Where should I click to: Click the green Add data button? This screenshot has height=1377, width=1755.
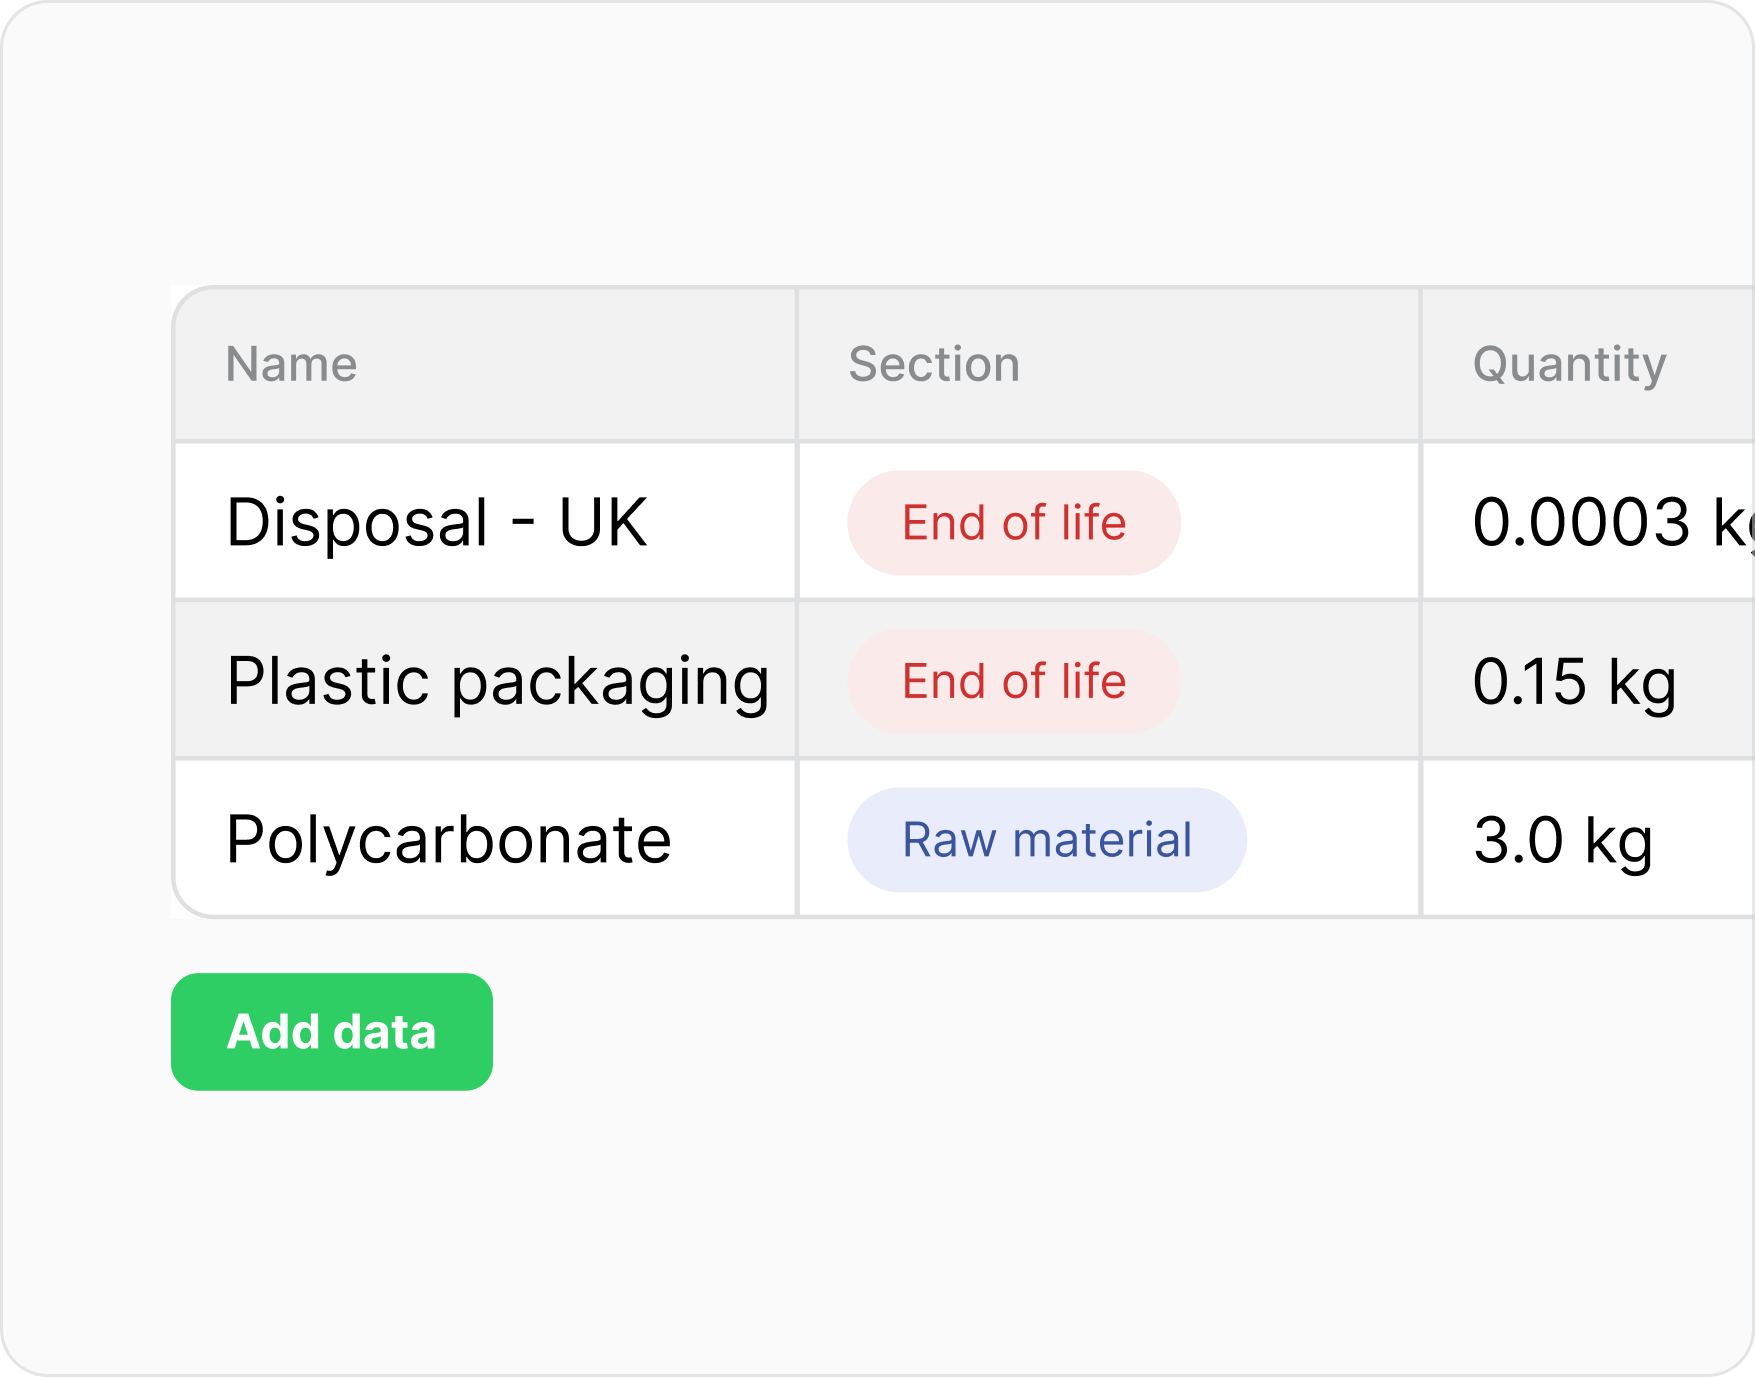pyautogui.click(x=332, y=1031)
